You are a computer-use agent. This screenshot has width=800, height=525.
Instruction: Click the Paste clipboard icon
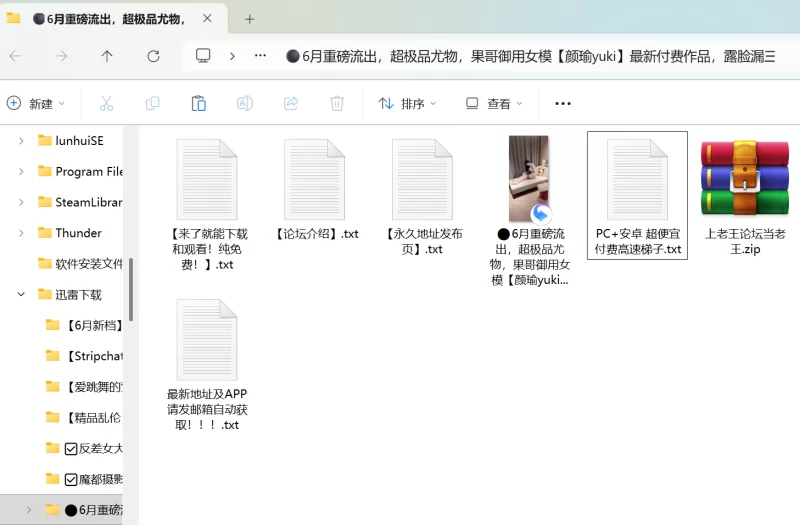(198, 103)
